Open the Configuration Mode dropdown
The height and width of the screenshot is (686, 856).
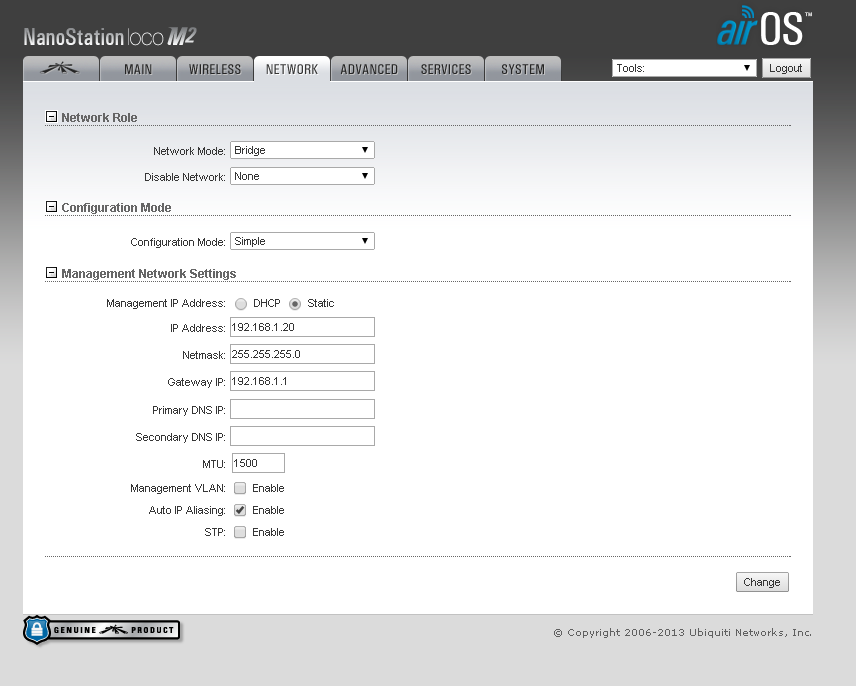(302, 241)
